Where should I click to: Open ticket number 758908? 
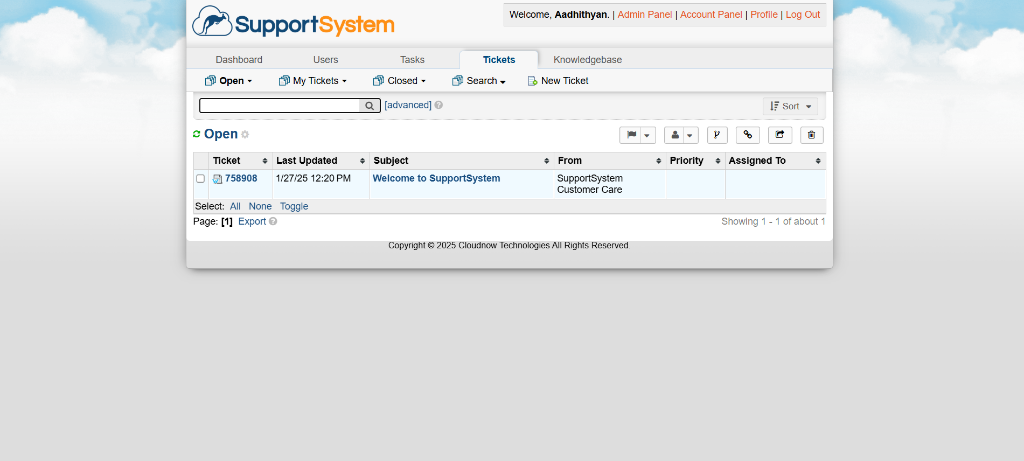click(241, 178)
